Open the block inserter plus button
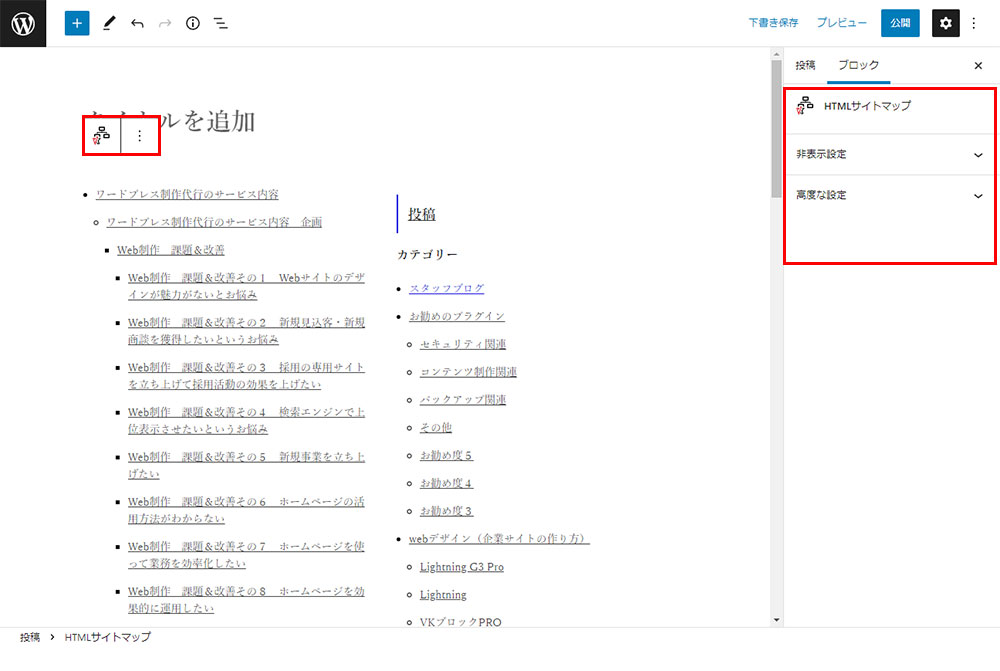The width and height of the screenshot is (1000, 671). point(77,23)
